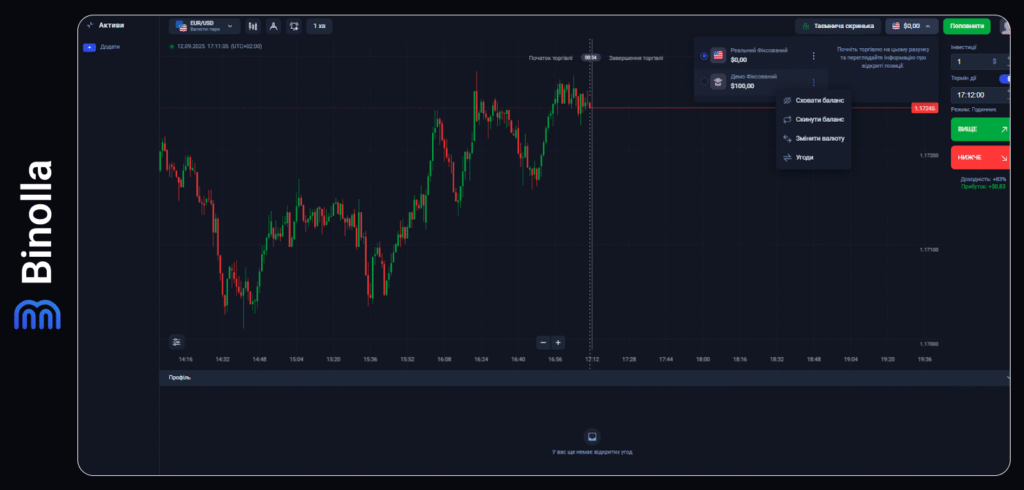The width and height of the screenshot is (1024, 490).
Task: Open the candlestick chart type selector
Action: tap(252, 26)
